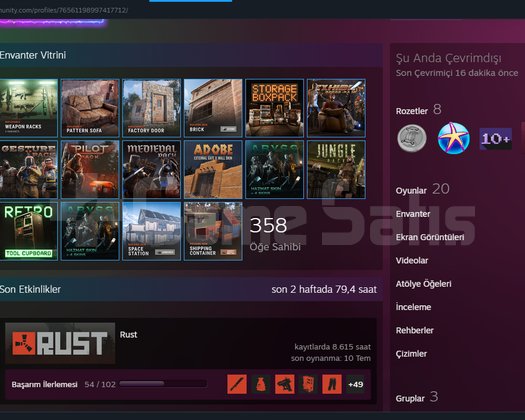The image size is (525, 420).
Task: Click 'kayıtlarda 8.615 saat' text
Action: pyautogui.click(x=332, y=347)
